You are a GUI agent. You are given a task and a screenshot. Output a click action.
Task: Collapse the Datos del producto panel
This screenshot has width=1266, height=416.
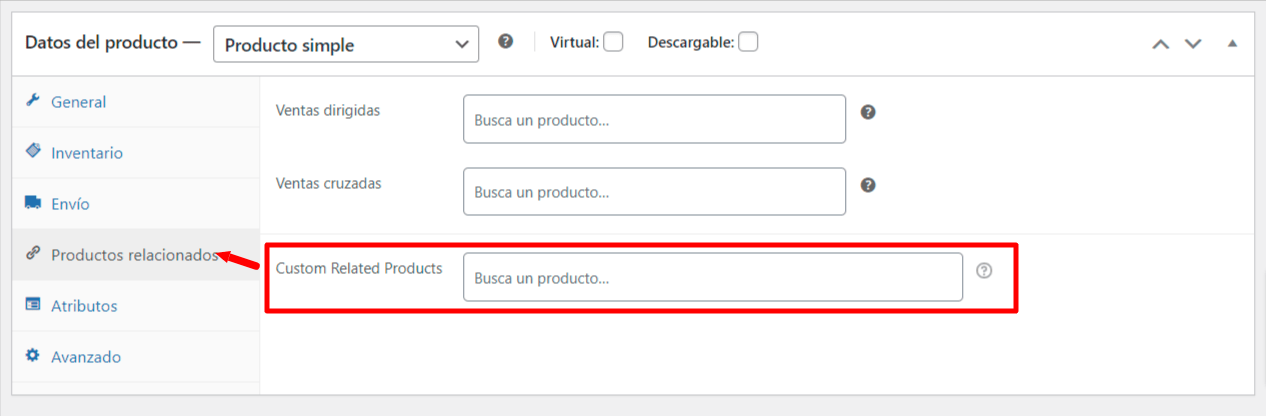(1232, 44)
